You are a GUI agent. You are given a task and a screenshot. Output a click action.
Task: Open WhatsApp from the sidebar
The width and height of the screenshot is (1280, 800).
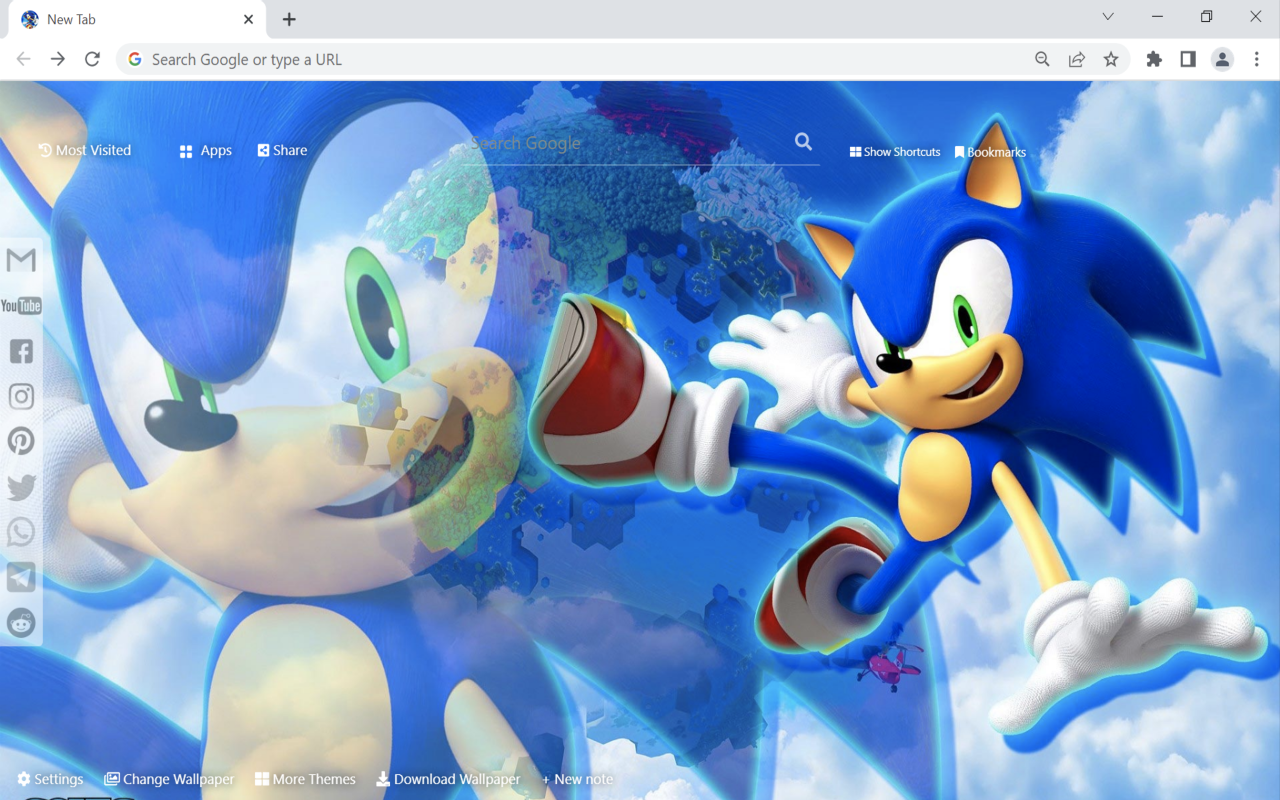coord(21,532)
